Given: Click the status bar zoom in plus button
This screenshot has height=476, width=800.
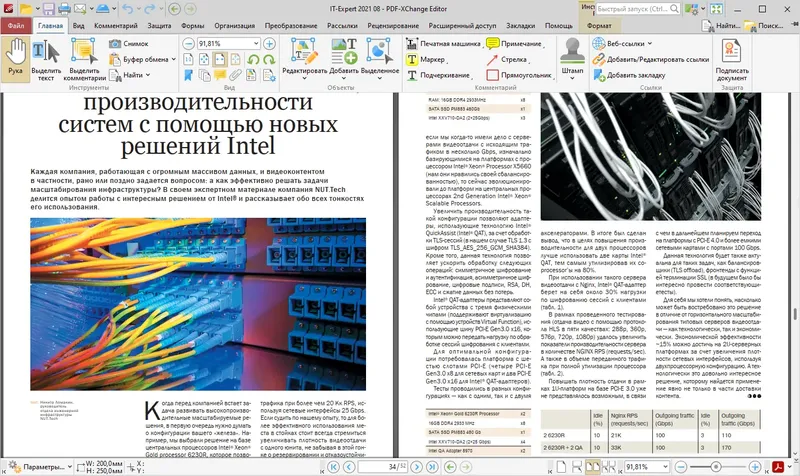Looking at the screenshot, I should (755, 467).
